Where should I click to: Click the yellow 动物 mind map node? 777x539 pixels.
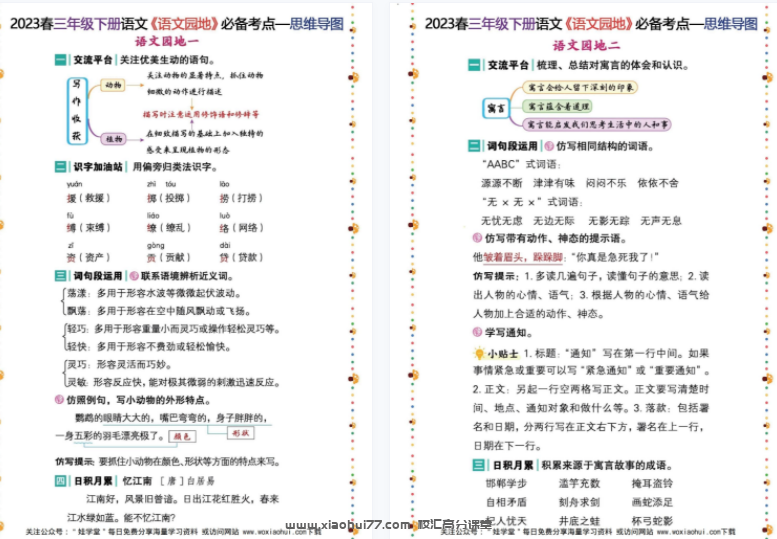click(113, 85)
